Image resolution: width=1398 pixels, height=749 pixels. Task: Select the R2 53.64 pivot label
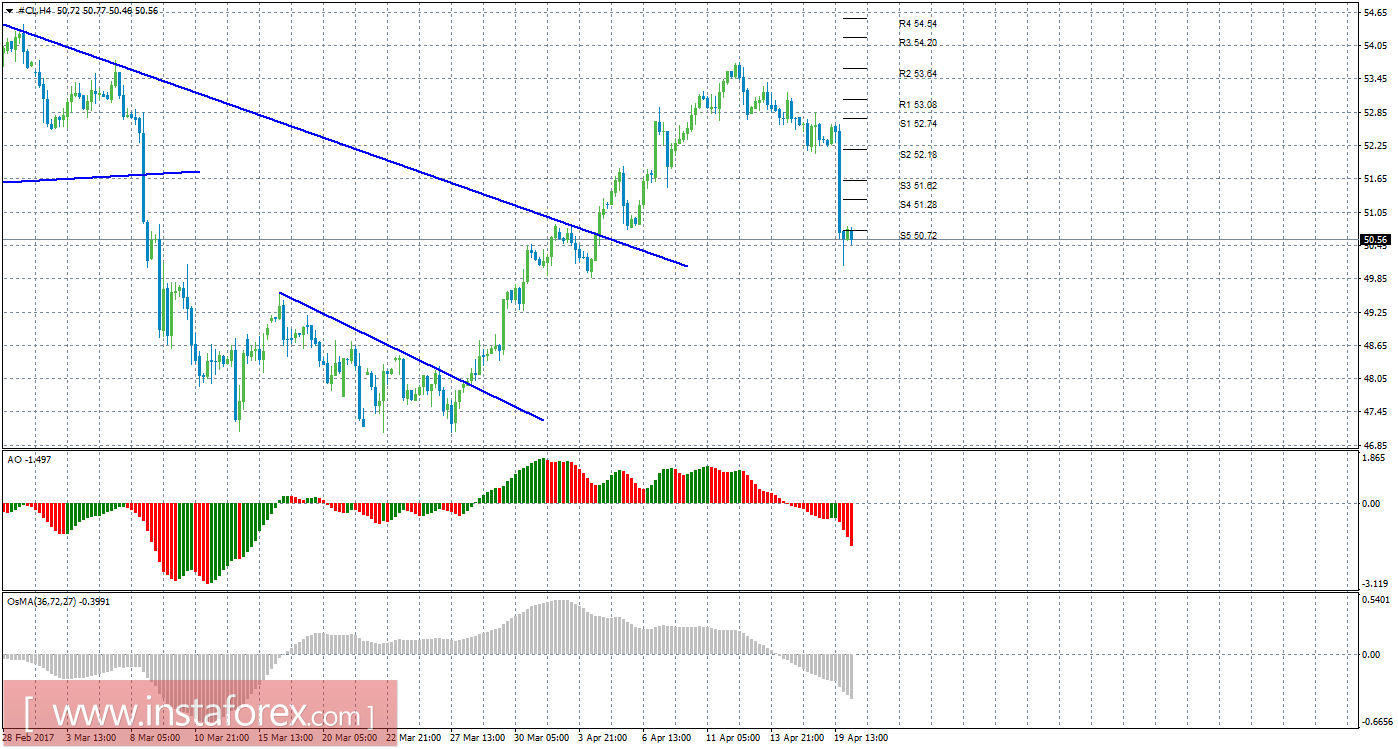click(x=917, y=74)
